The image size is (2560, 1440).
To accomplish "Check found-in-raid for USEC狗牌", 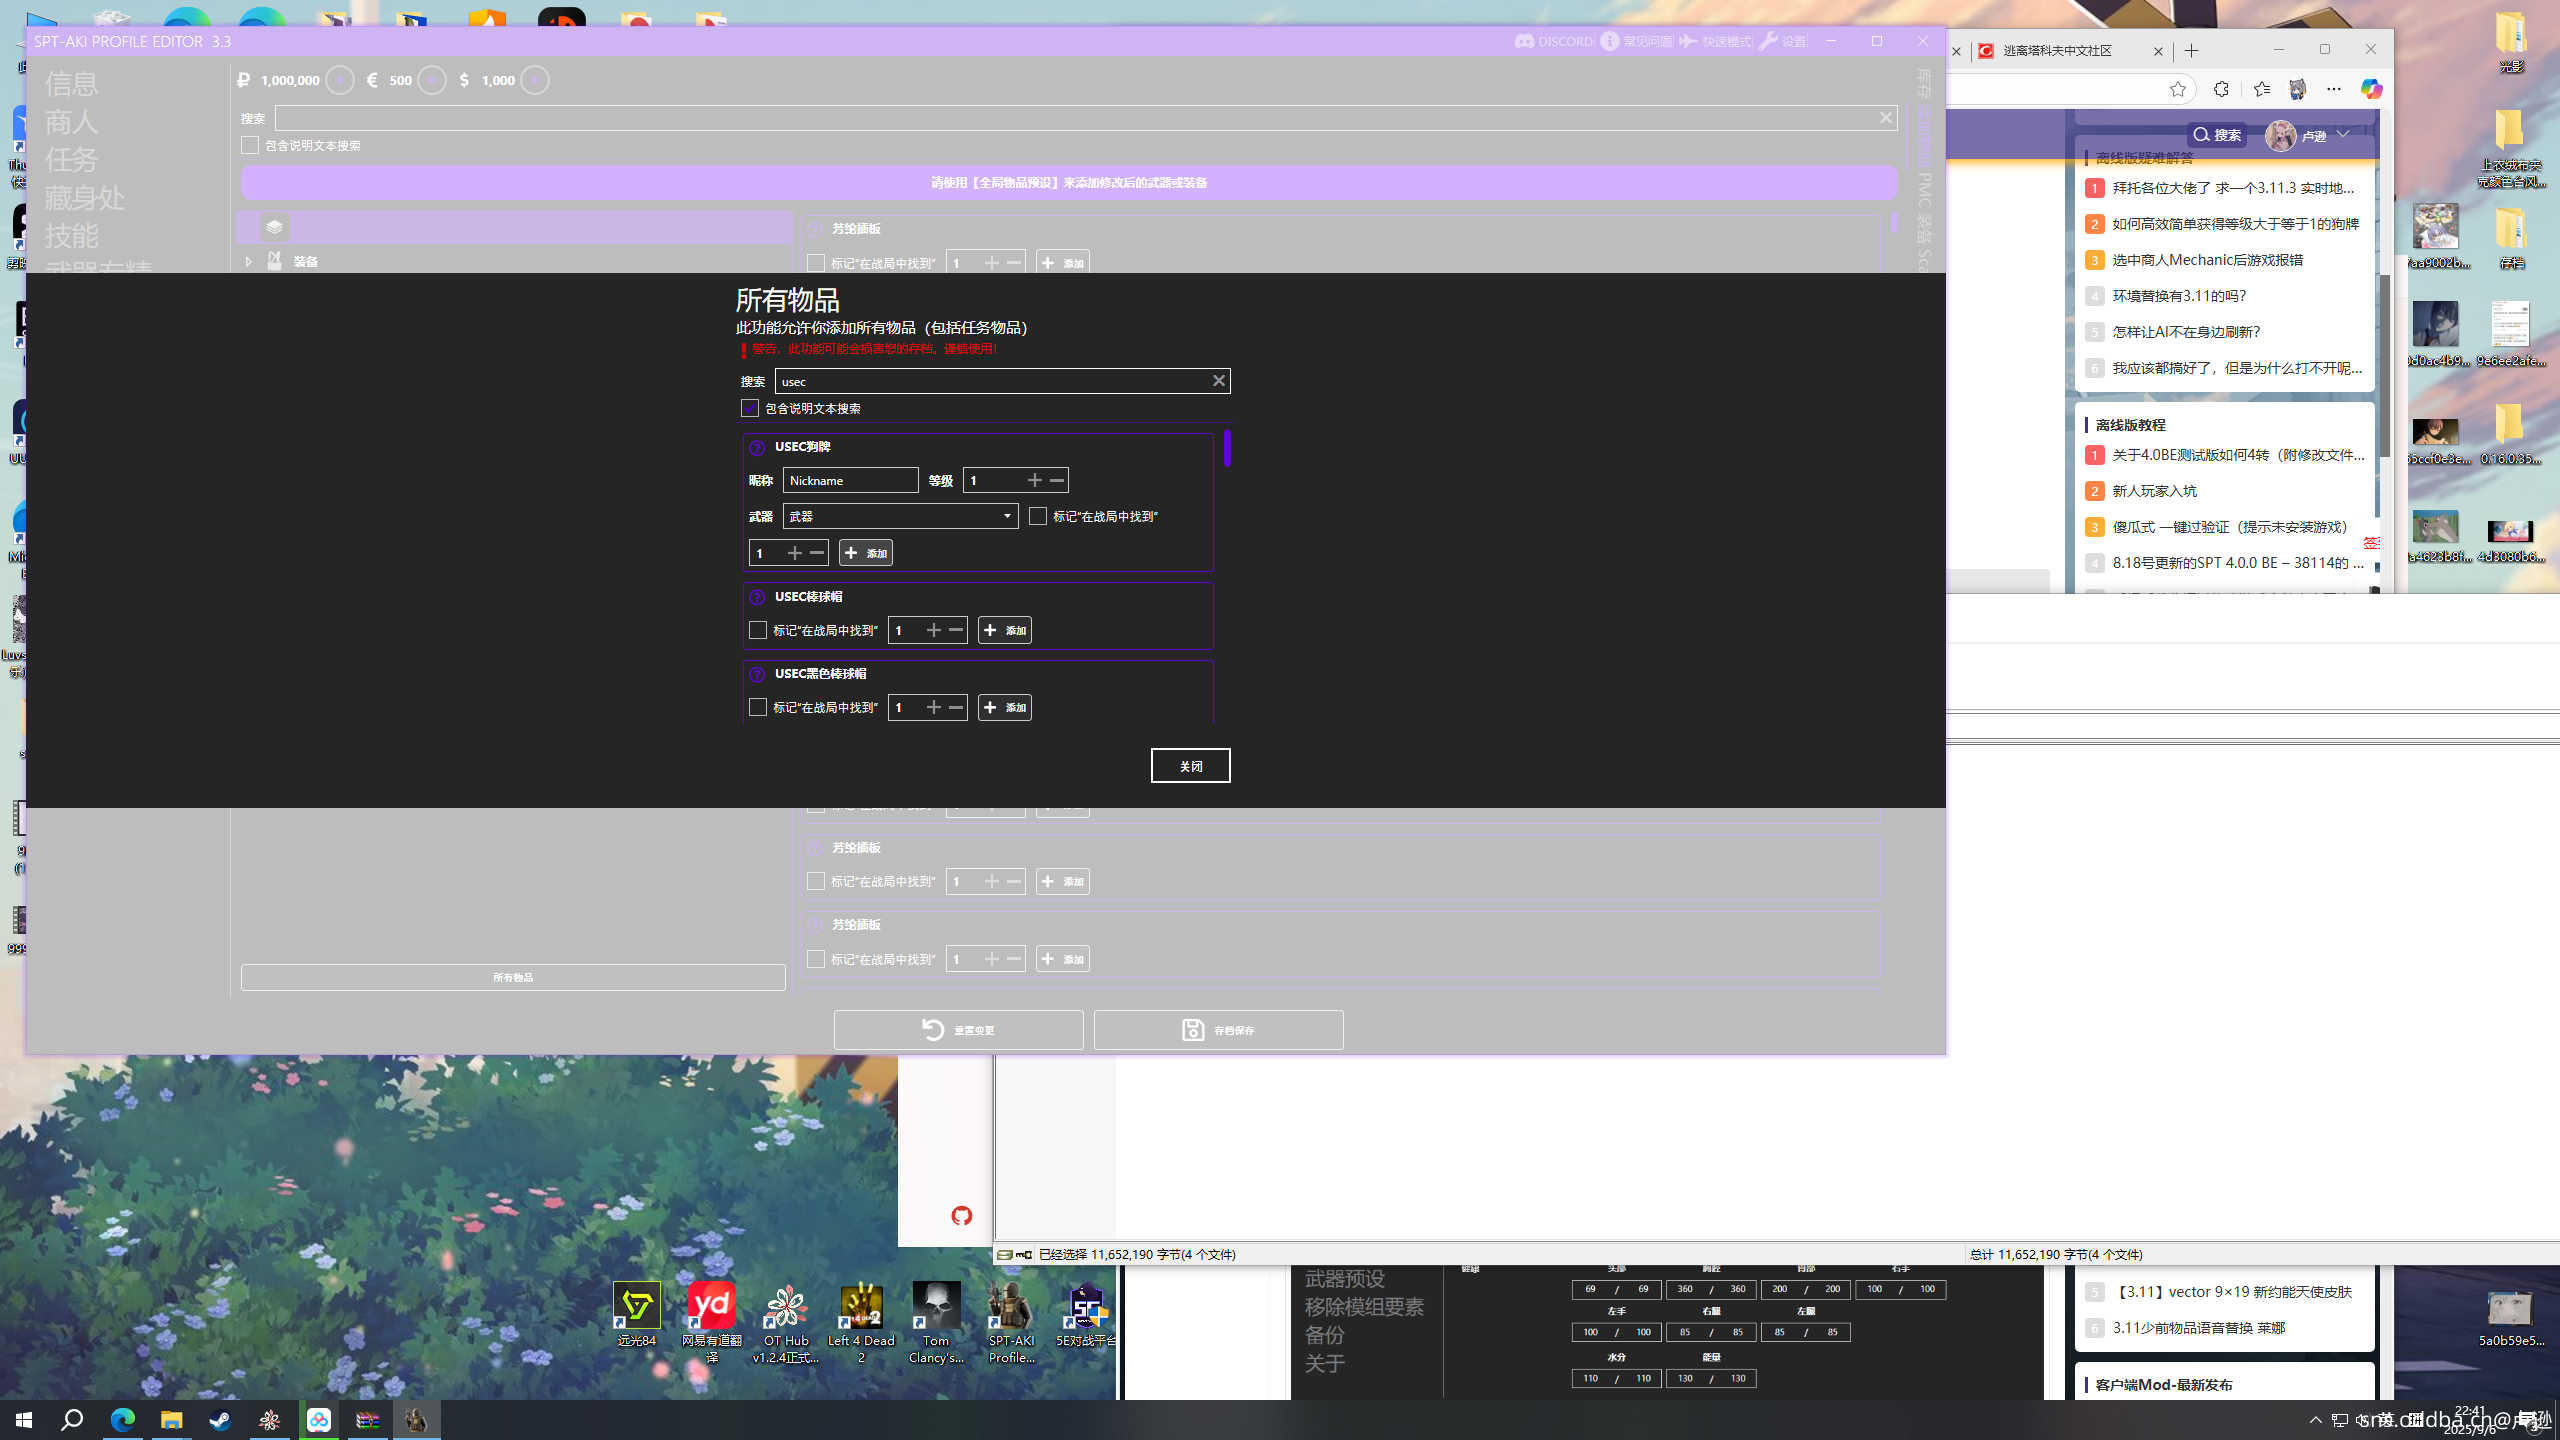I will (x=1038, y=516).
